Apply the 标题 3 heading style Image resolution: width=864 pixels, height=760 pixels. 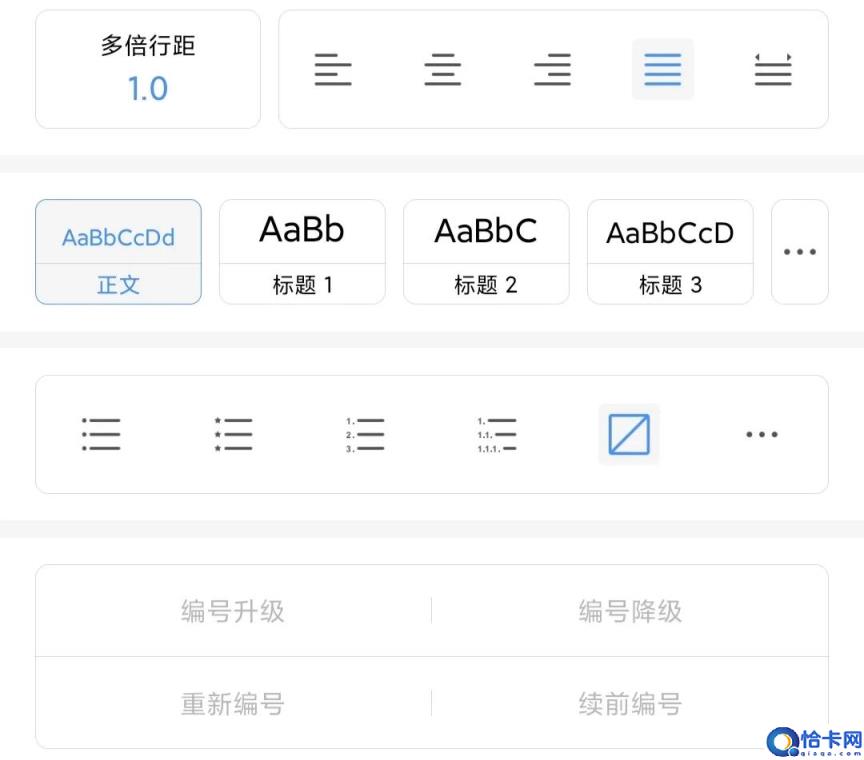[x=670, y=251]
